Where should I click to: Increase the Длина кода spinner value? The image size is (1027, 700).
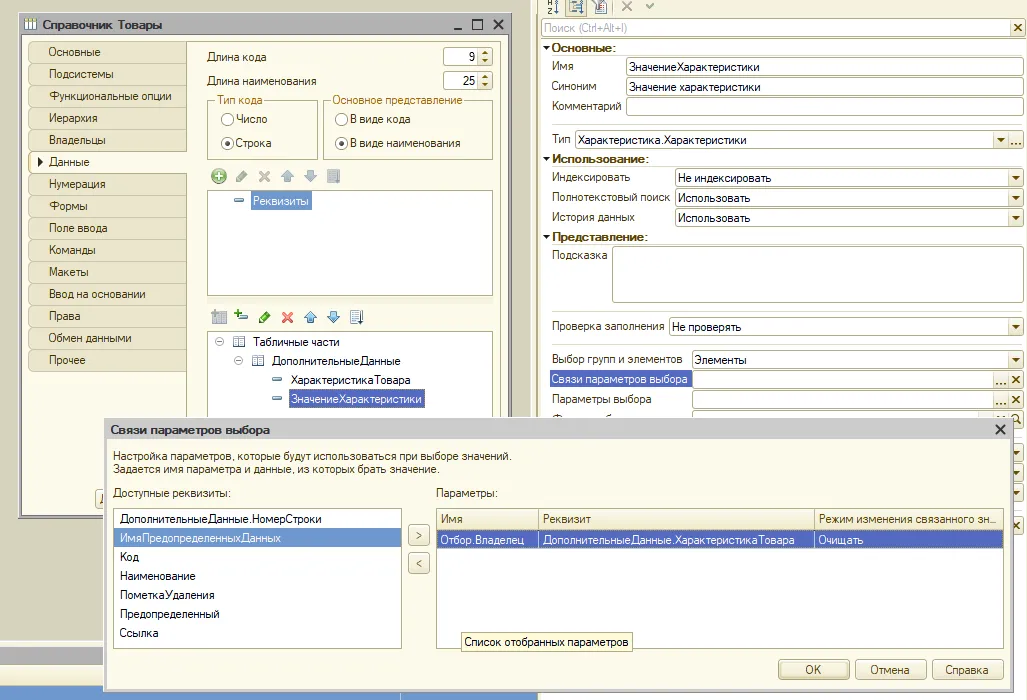[486, 53]
